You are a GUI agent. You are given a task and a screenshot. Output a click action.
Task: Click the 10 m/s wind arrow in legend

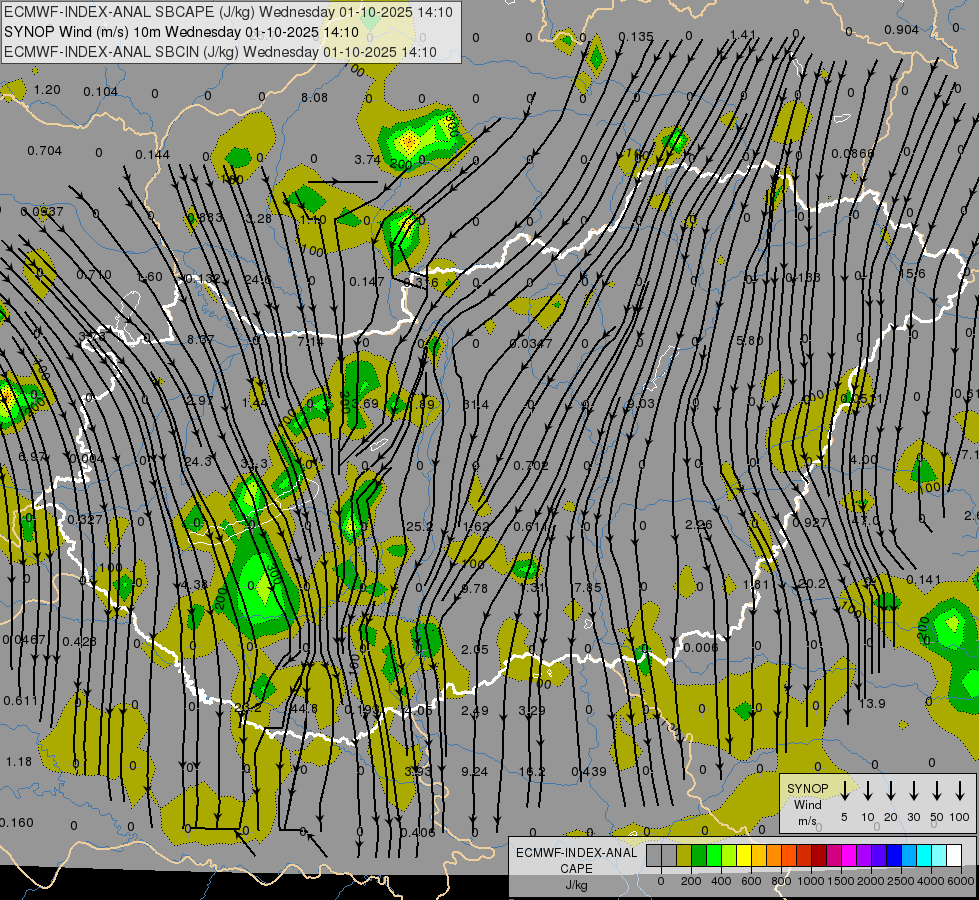click(868, 791)
